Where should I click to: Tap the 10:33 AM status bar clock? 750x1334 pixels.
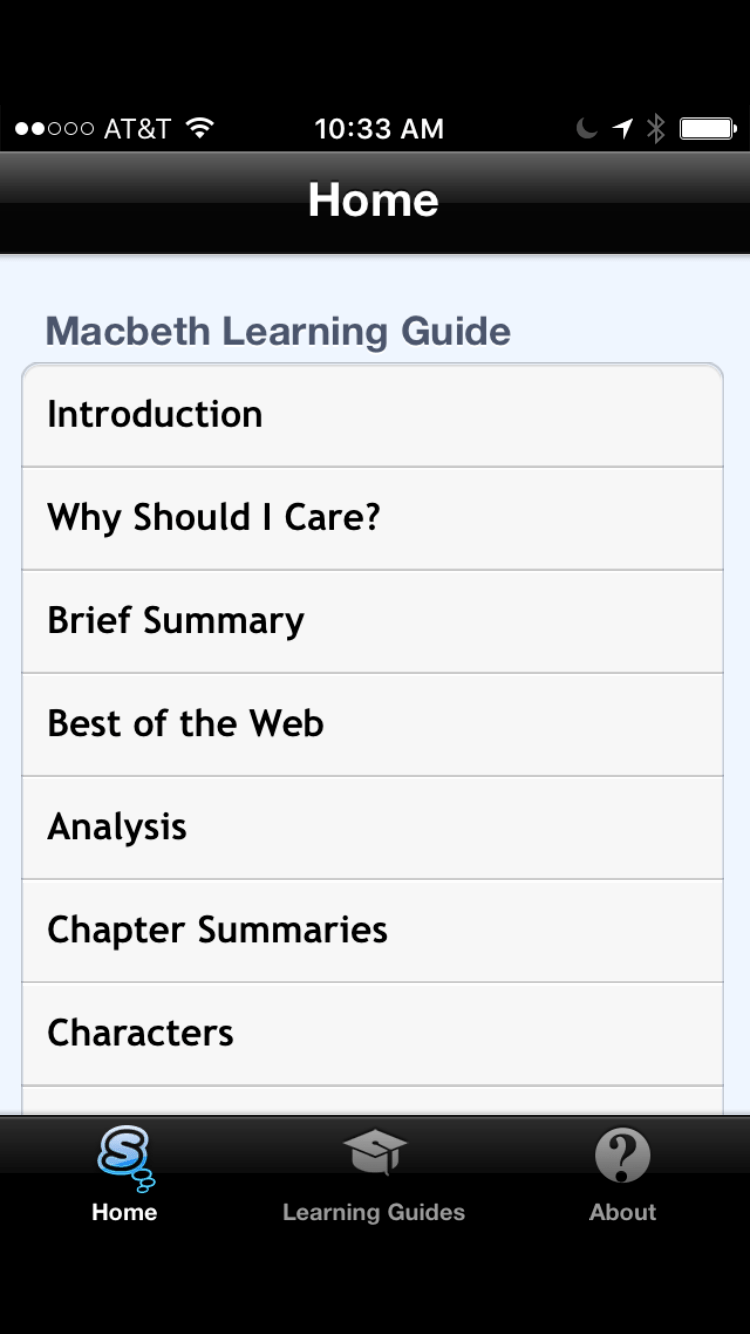379,129
